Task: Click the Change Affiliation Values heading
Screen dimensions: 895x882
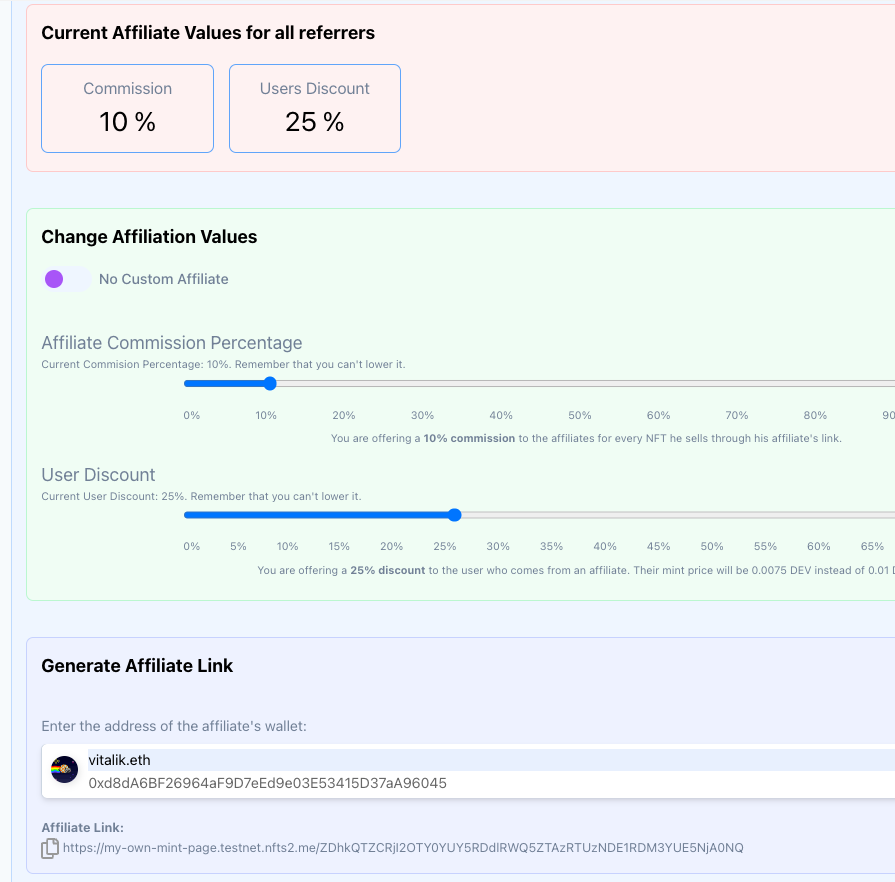Action: [149, 237]
